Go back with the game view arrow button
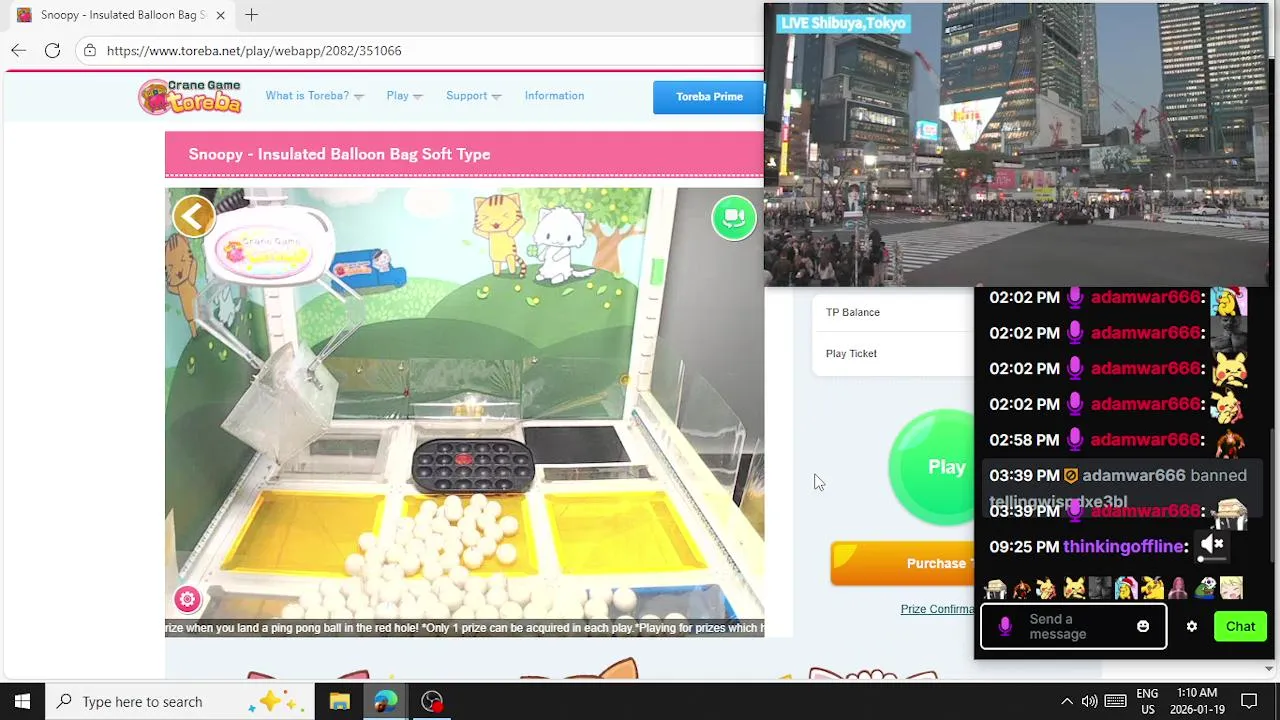The width and height of the screenshot is (1280, 720). point(194,216)
